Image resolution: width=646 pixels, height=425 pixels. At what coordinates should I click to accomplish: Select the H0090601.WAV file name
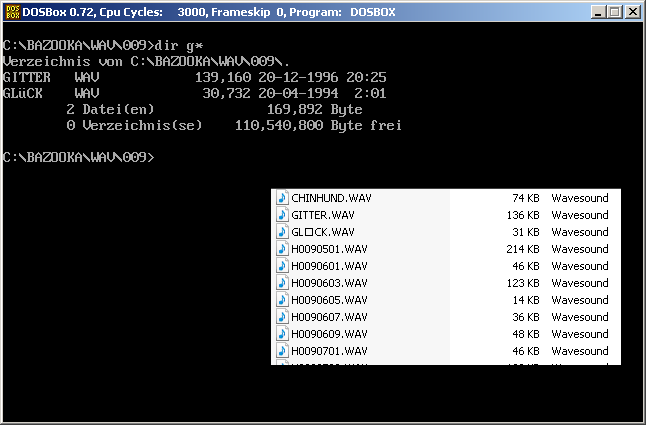pos(329,266)
